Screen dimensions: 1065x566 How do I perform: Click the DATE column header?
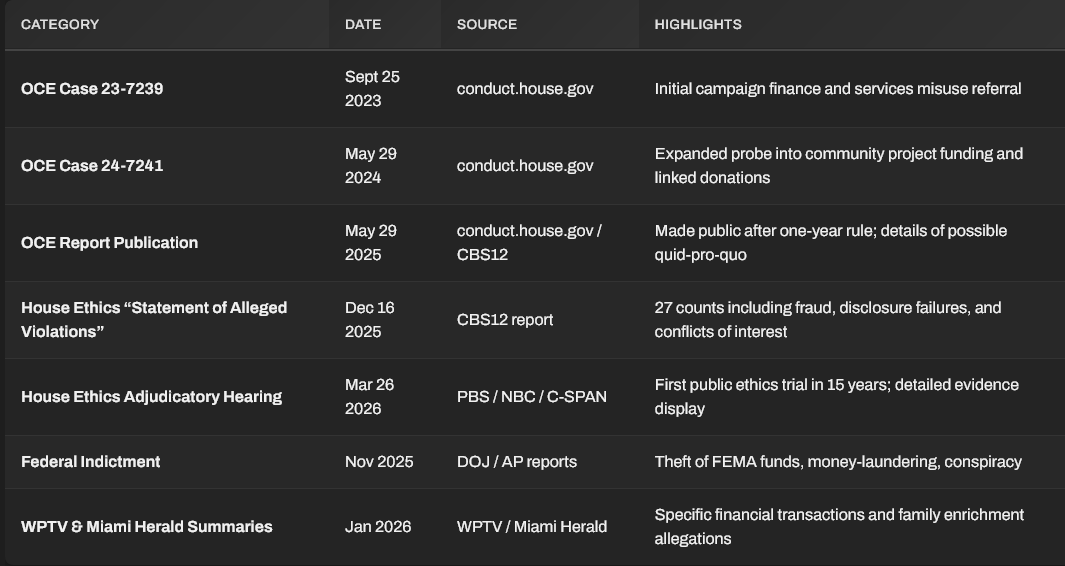click(x=363, y=24)
